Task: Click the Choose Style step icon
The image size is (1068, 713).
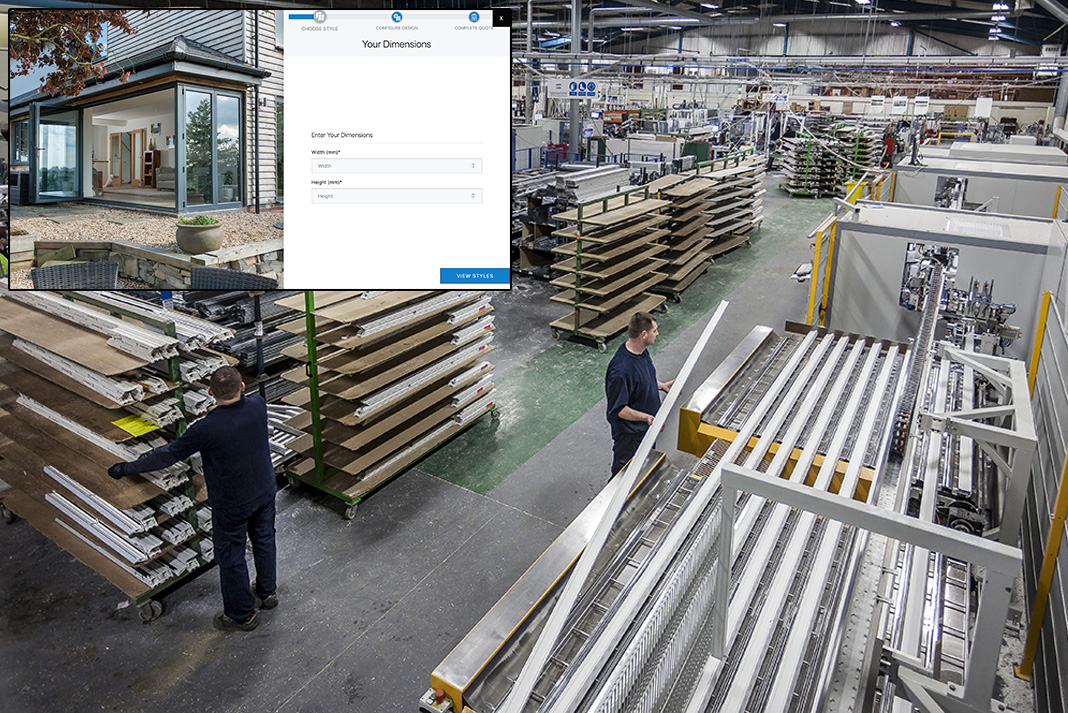Action: 320,17
